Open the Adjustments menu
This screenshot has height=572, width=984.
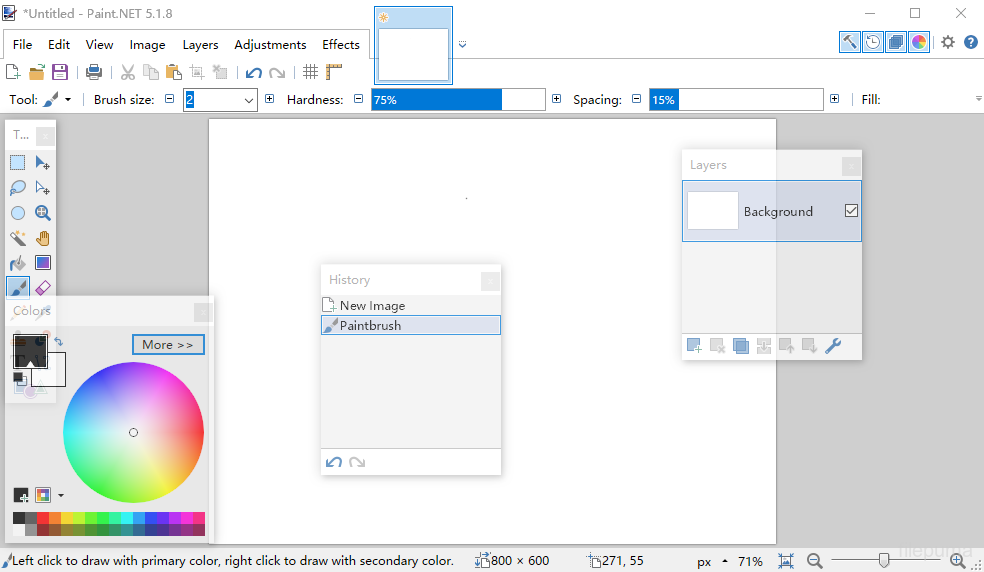(x=270, y=45)
